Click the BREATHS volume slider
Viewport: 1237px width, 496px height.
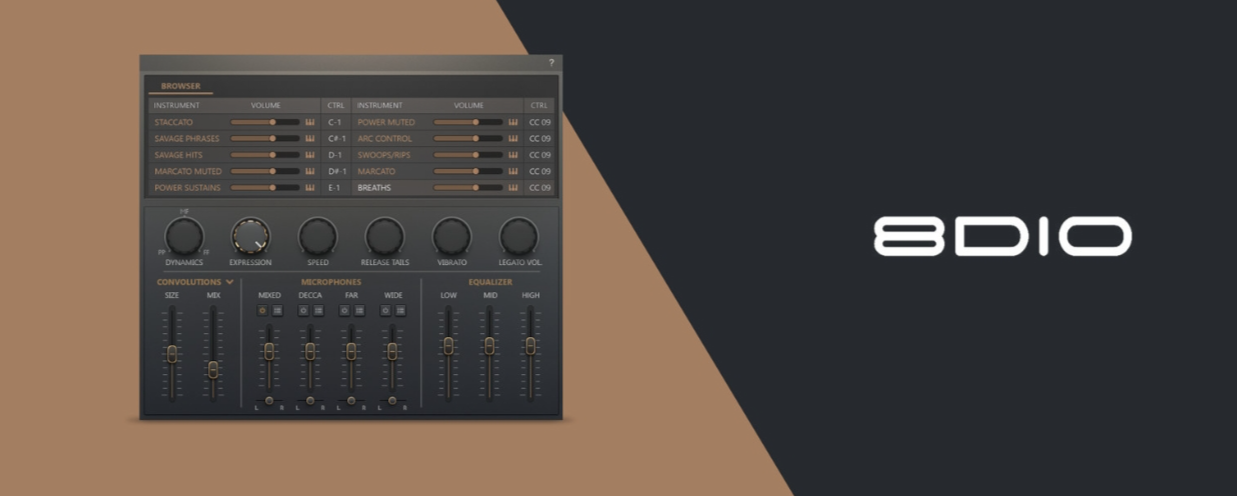tap(468, 187)
